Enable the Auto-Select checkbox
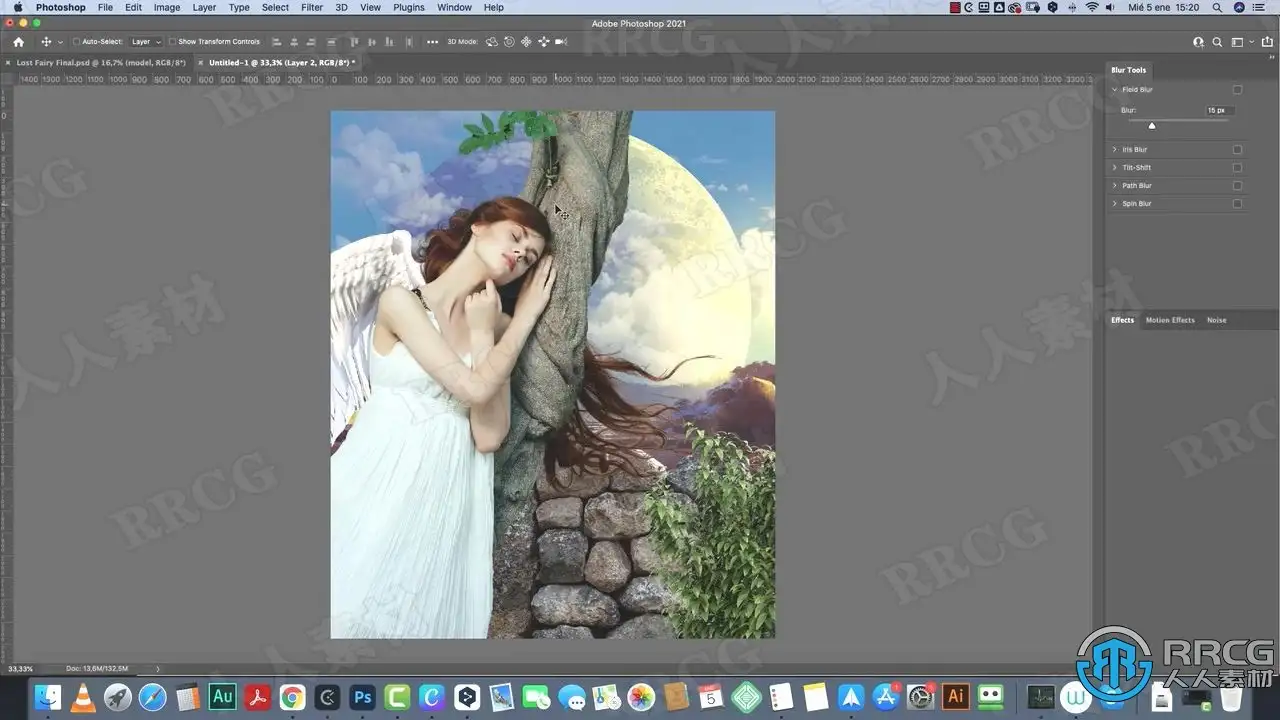Image resolution: width=1280 pixels, height=720 pixels. click(76, 42)
